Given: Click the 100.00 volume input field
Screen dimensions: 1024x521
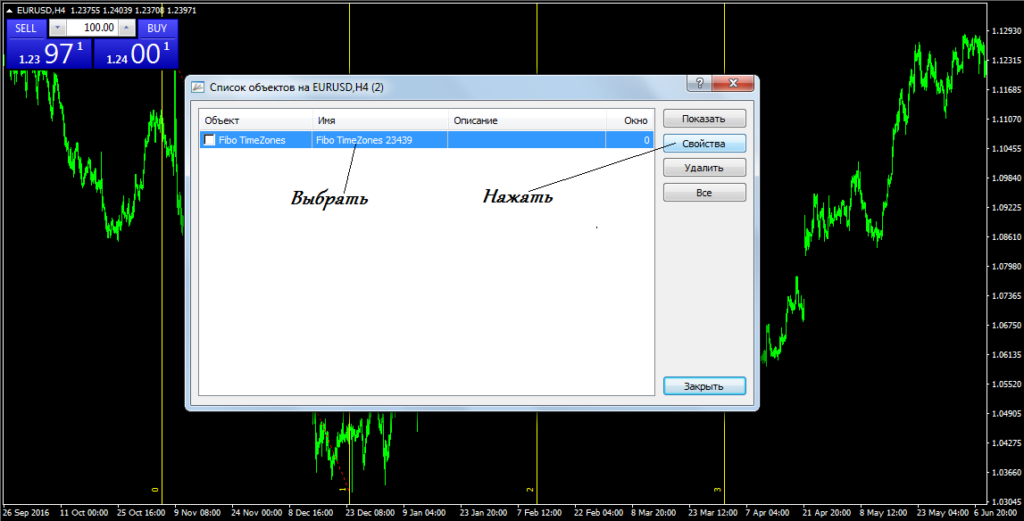Looking at the screenshot, I should (91, 28).
